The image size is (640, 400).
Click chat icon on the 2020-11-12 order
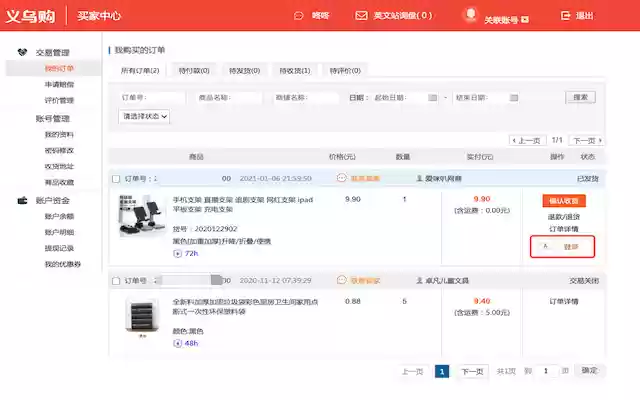click(x=342, y=280)
